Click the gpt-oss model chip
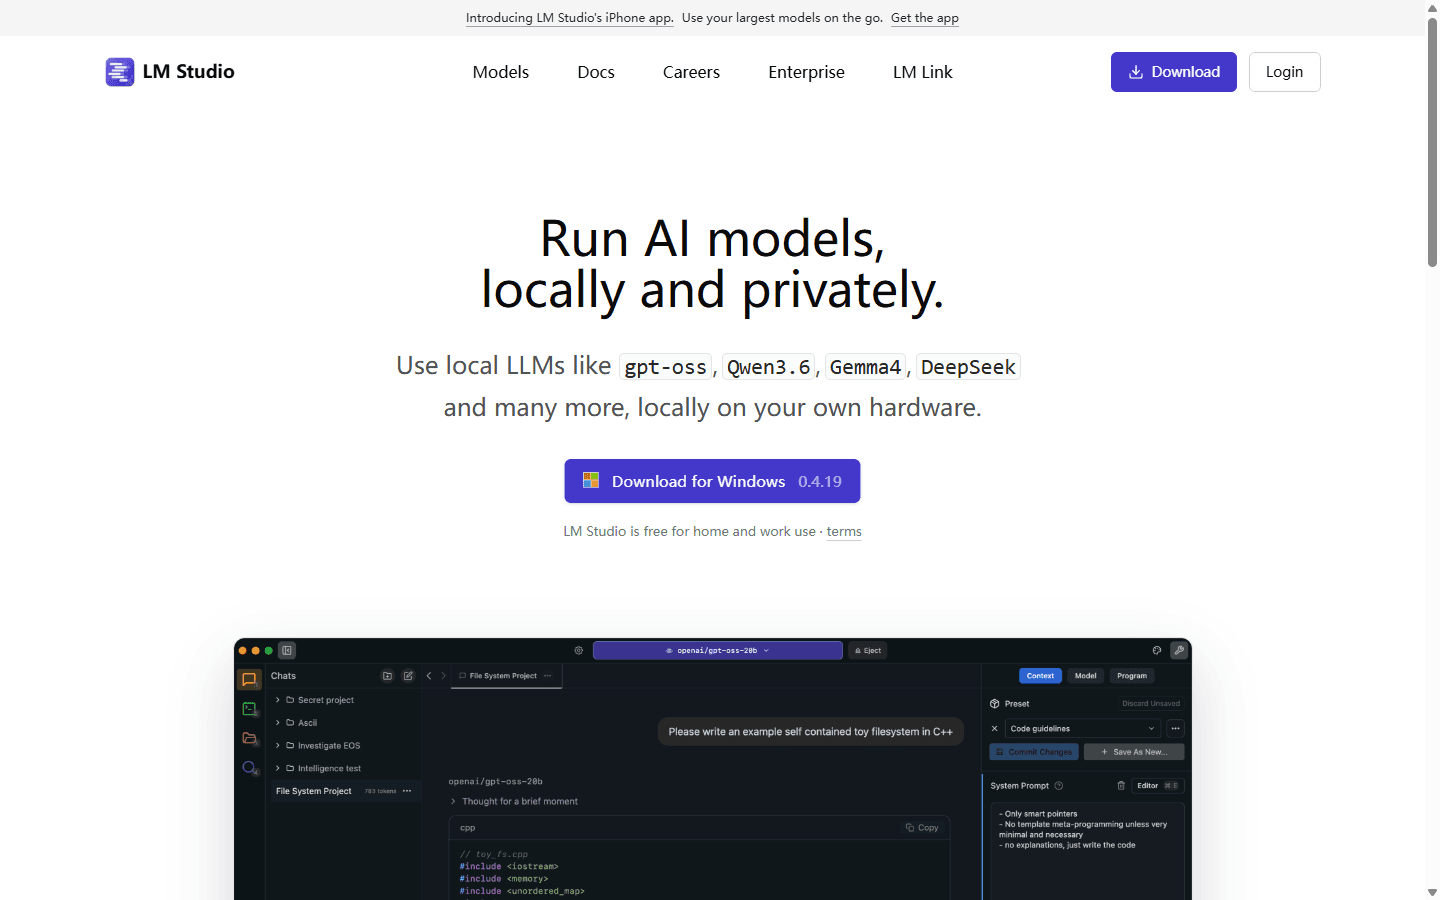Image resolution: width=1440 pixels, height=900 pixels. click(665, 367)
